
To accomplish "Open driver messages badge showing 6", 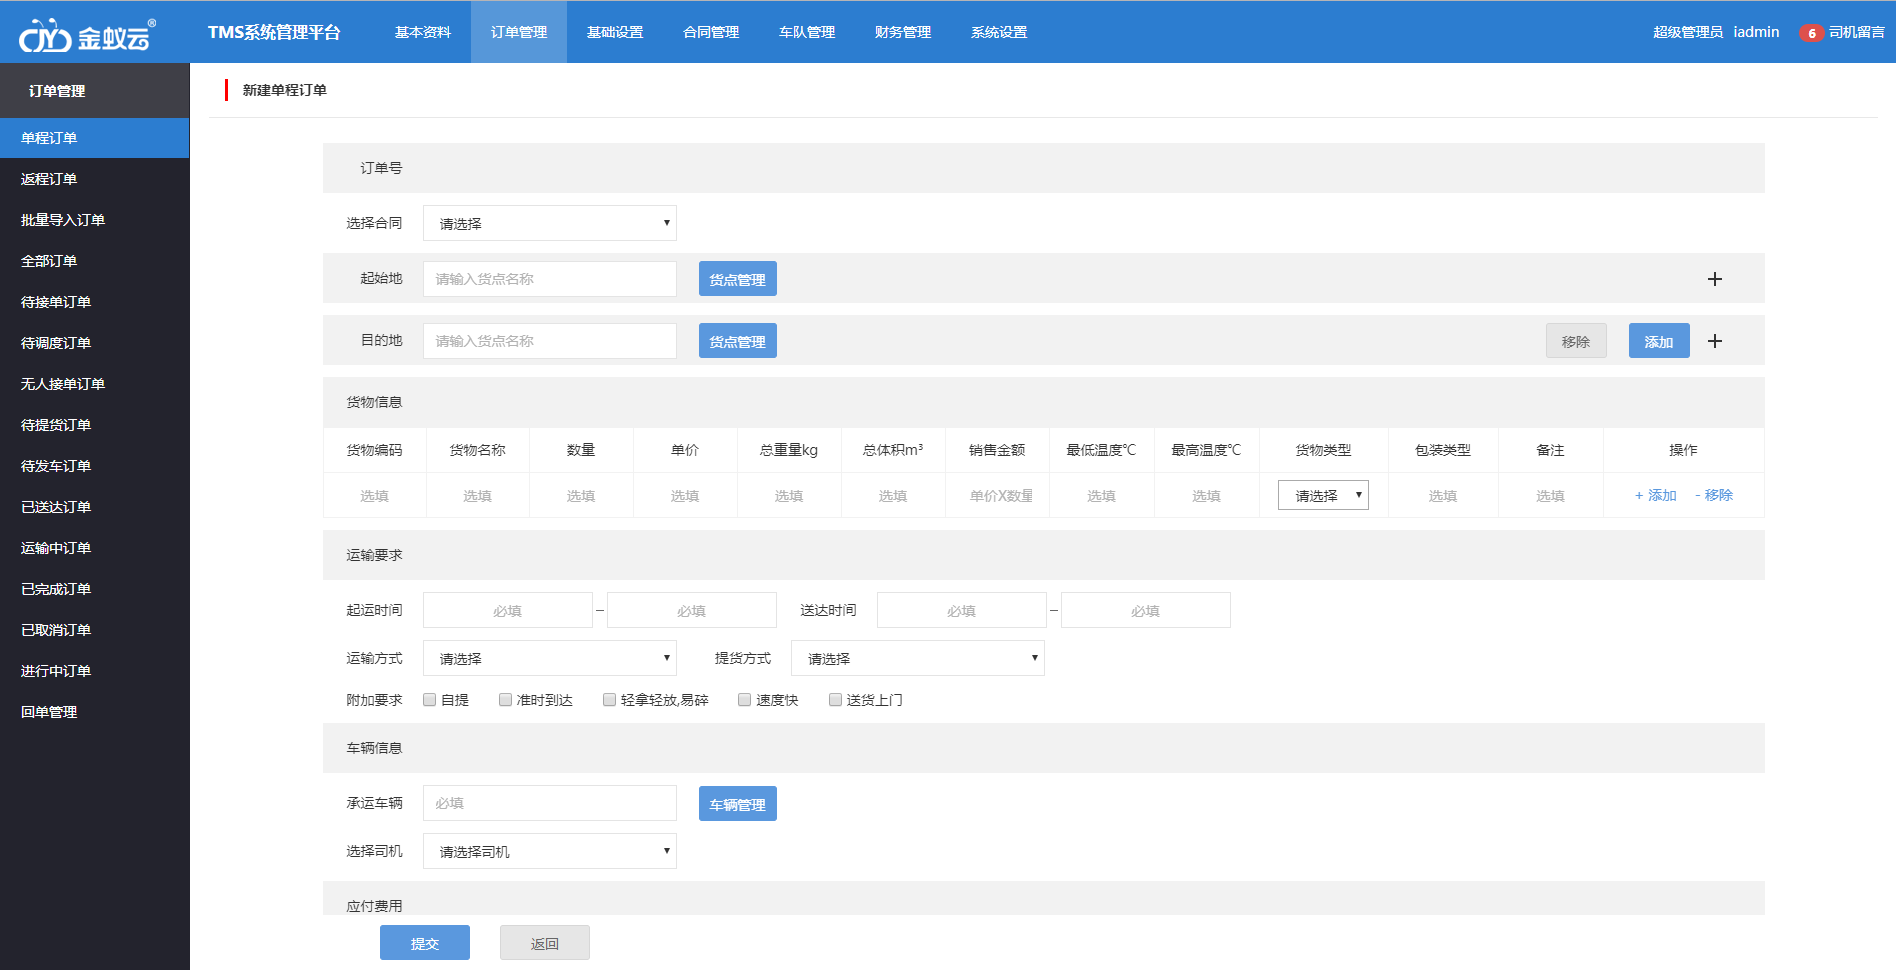I will 1810,33.
